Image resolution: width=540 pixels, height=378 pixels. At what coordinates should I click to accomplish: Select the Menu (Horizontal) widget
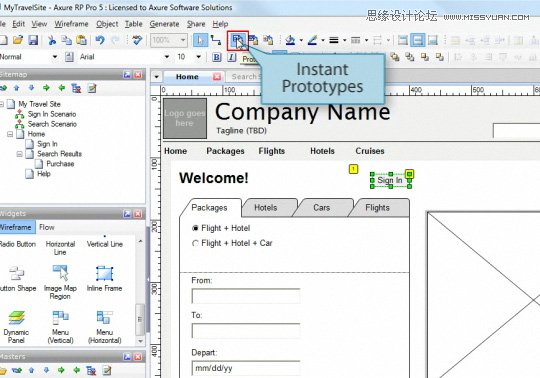pos(104,327)
